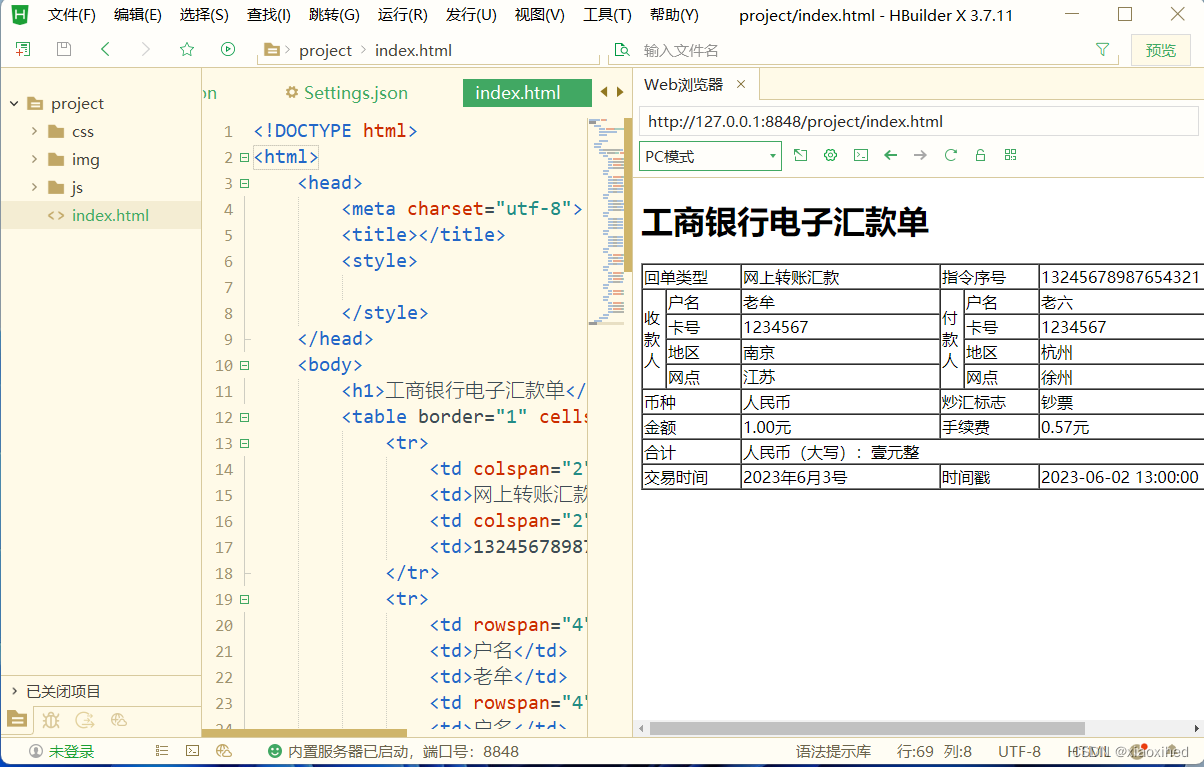Click the terminal icon in the status bar
The height and width of the screenshot is (767, 1204).
[x=193, y=751]
